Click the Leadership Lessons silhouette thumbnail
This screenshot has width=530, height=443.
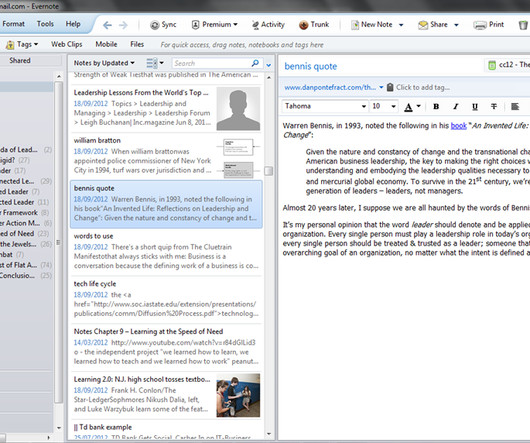pos(238,109)
